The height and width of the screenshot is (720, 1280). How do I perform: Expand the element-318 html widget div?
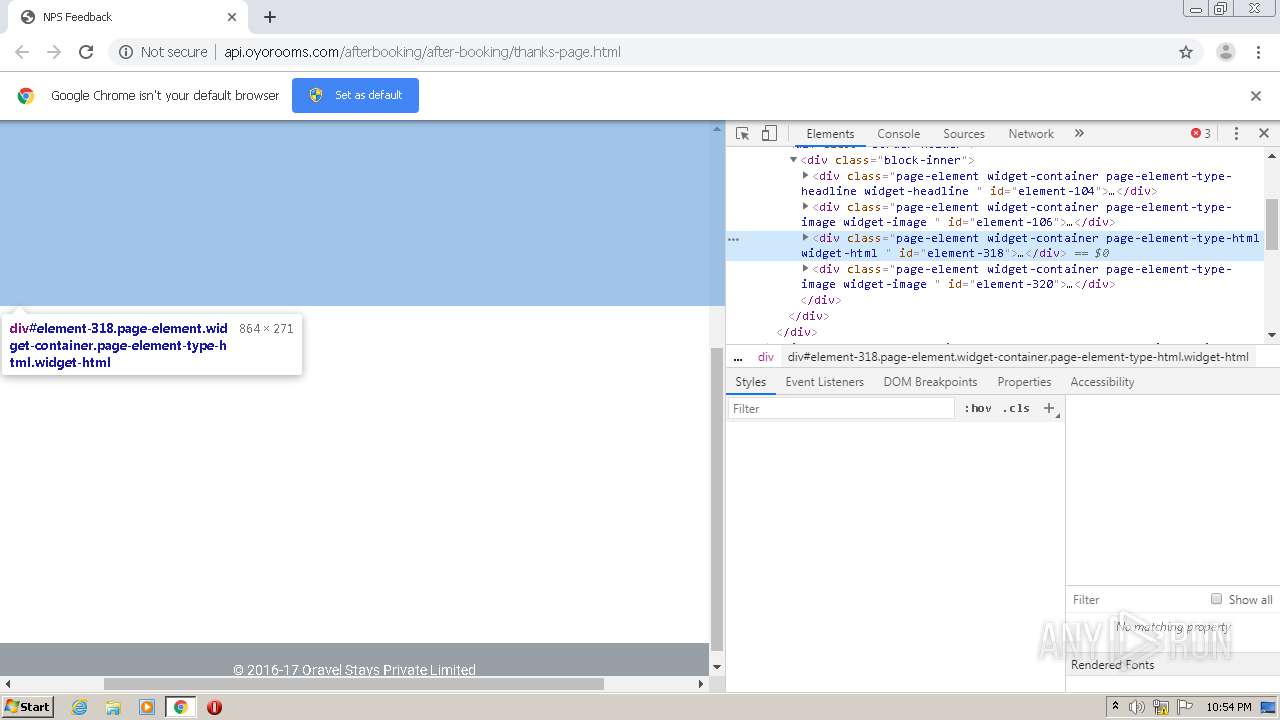(806, 237)
